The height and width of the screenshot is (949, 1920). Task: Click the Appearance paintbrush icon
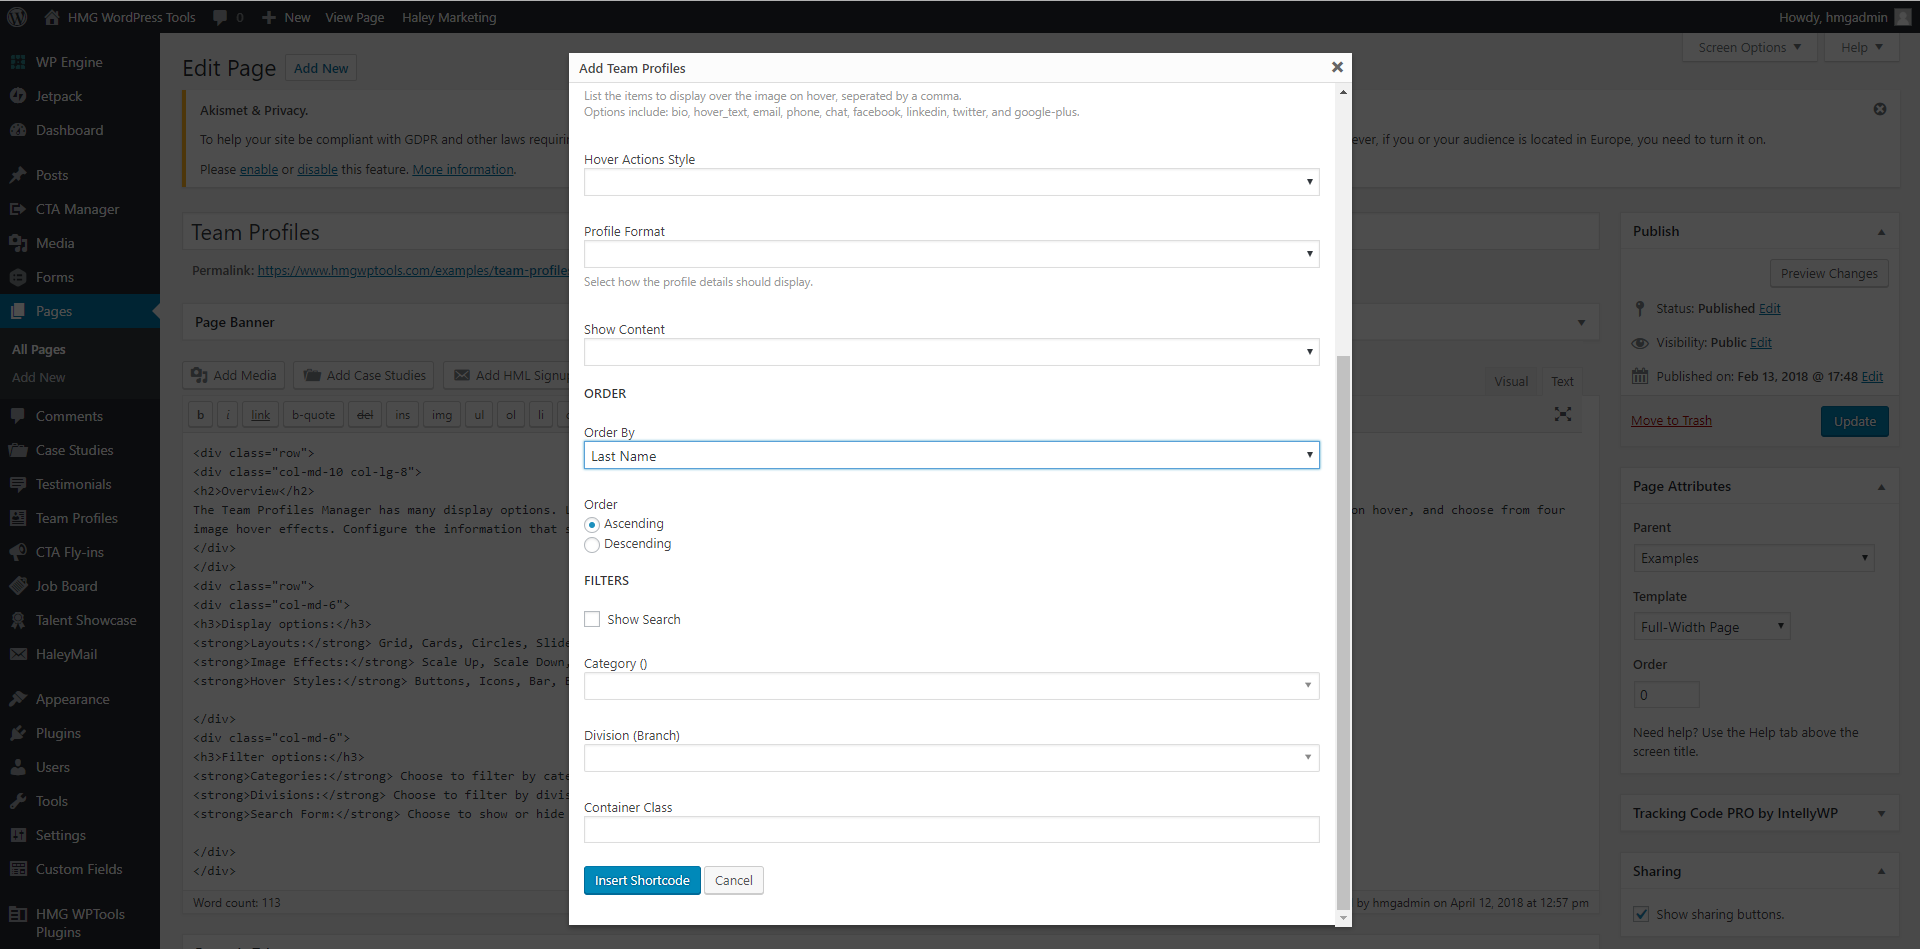(18, 699)
